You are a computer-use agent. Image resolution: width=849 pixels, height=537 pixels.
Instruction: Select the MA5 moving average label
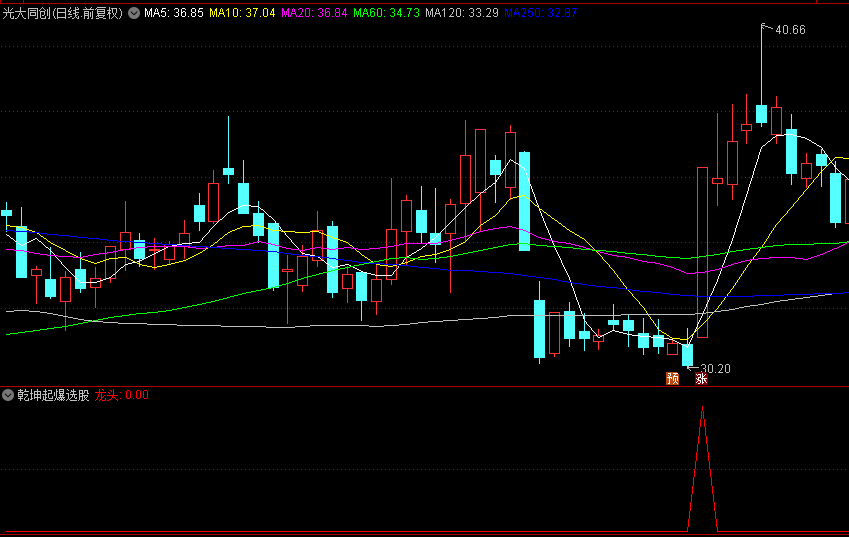173,13
